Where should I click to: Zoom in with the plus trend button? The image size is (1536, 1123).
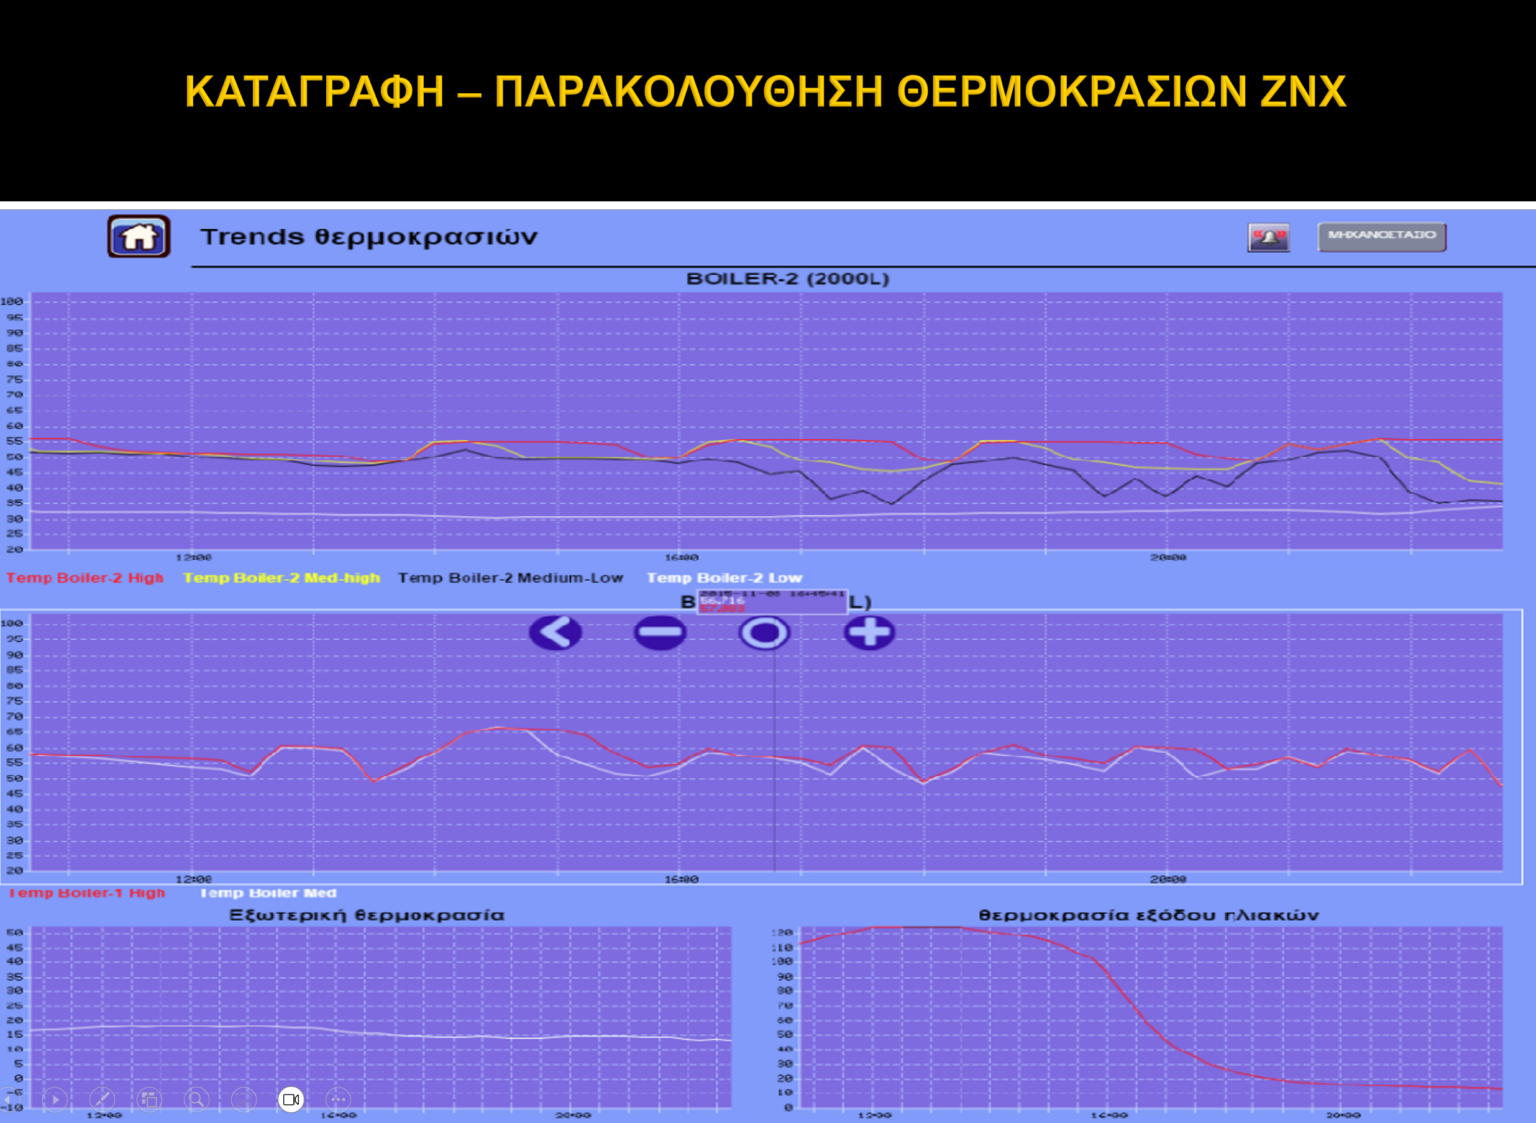[869, 632]
